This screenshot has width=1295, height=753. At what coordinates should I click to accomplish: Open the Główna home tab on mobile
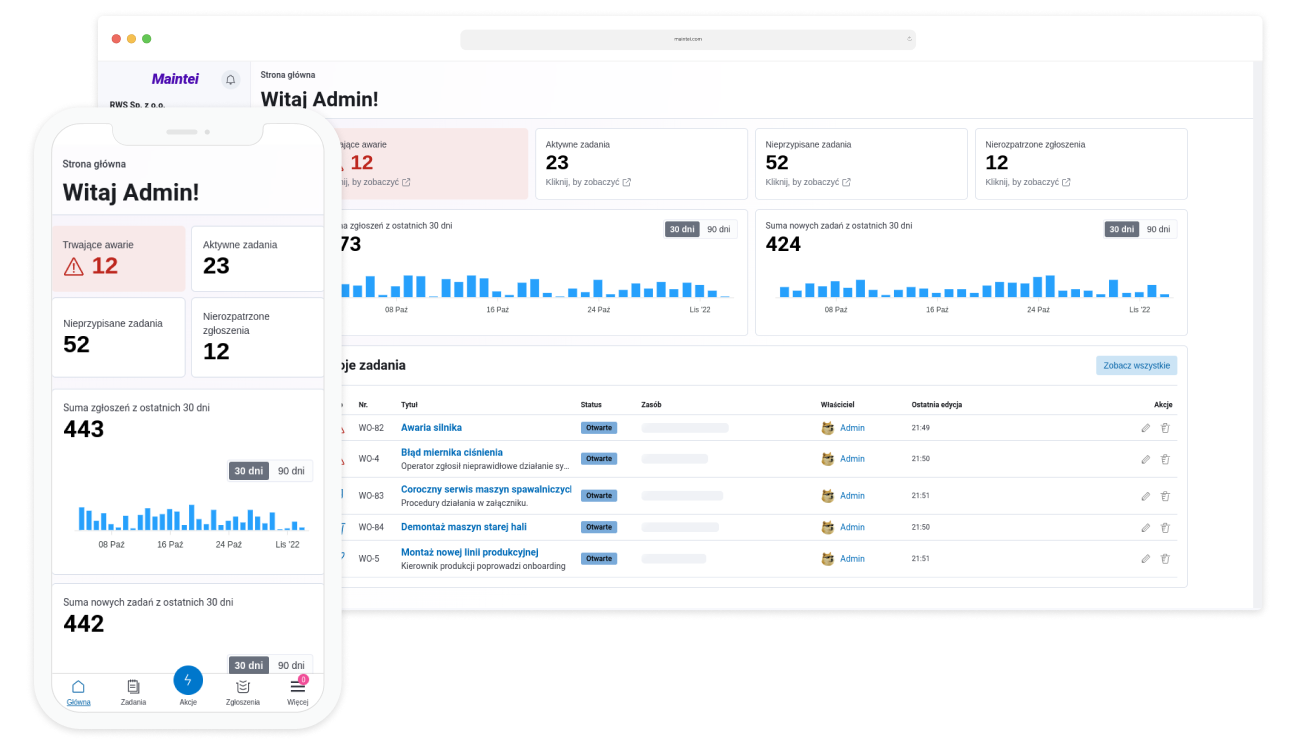(78, 691)
